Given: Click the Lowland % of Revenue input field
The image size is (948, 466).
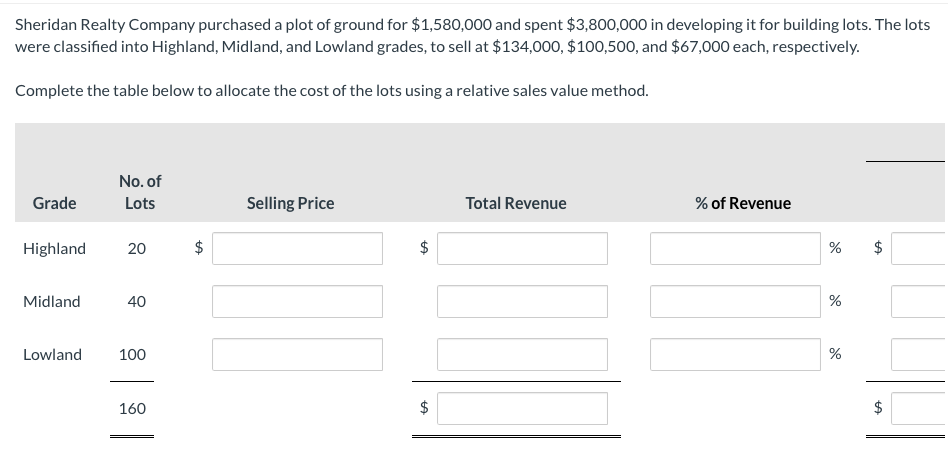Looking at the screenshot, I should point(735,354).
